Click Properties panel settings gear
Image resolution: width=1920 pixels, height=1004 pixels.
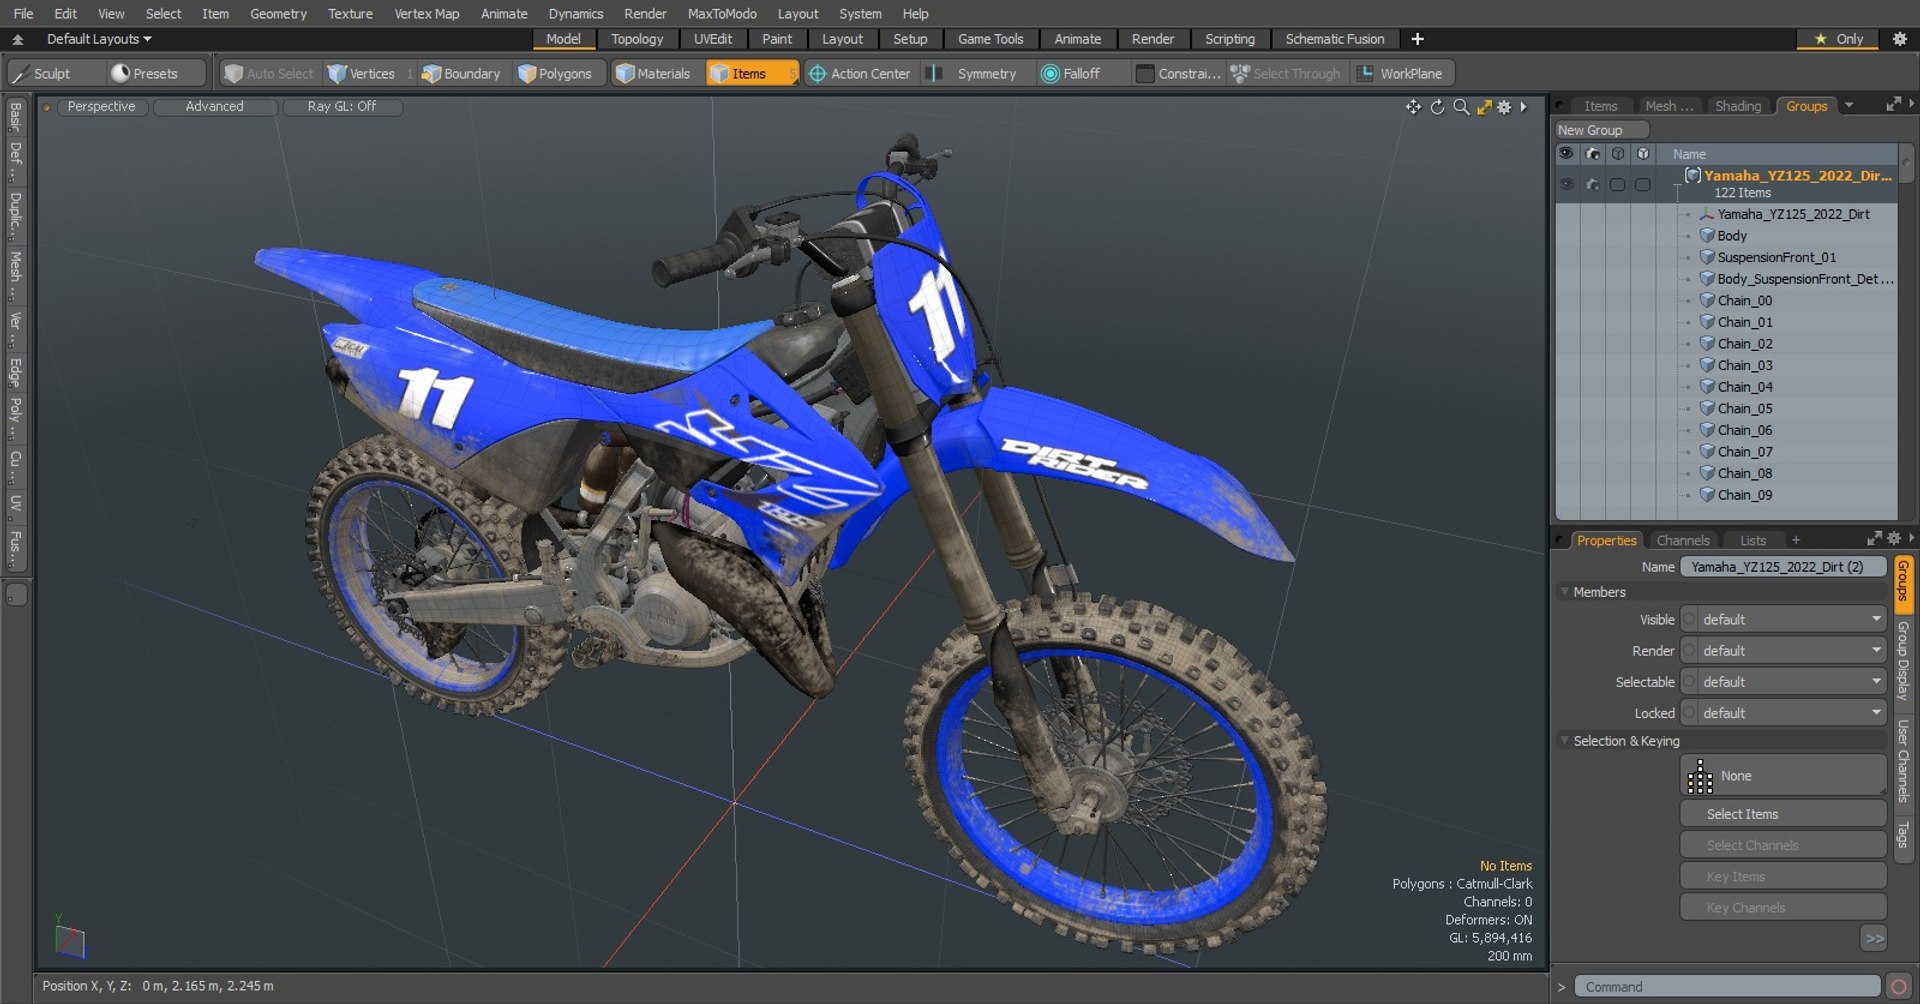tap(1893, 539)
